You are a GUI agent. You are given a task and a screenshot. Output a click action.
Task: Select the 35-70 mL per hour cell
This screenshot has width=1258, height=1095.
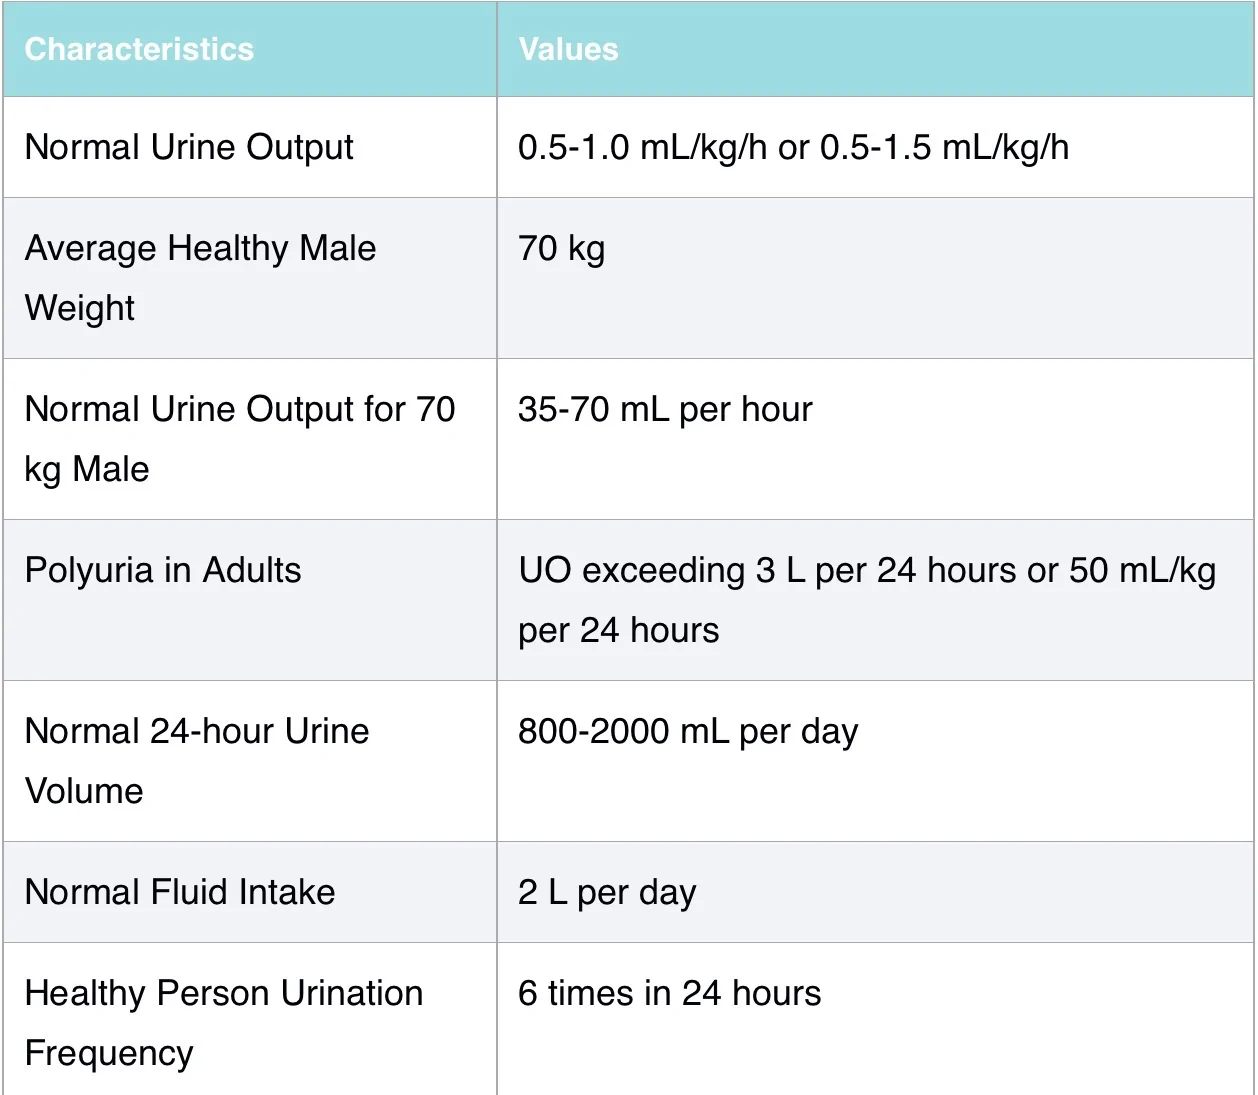click(x=875, y=439)
